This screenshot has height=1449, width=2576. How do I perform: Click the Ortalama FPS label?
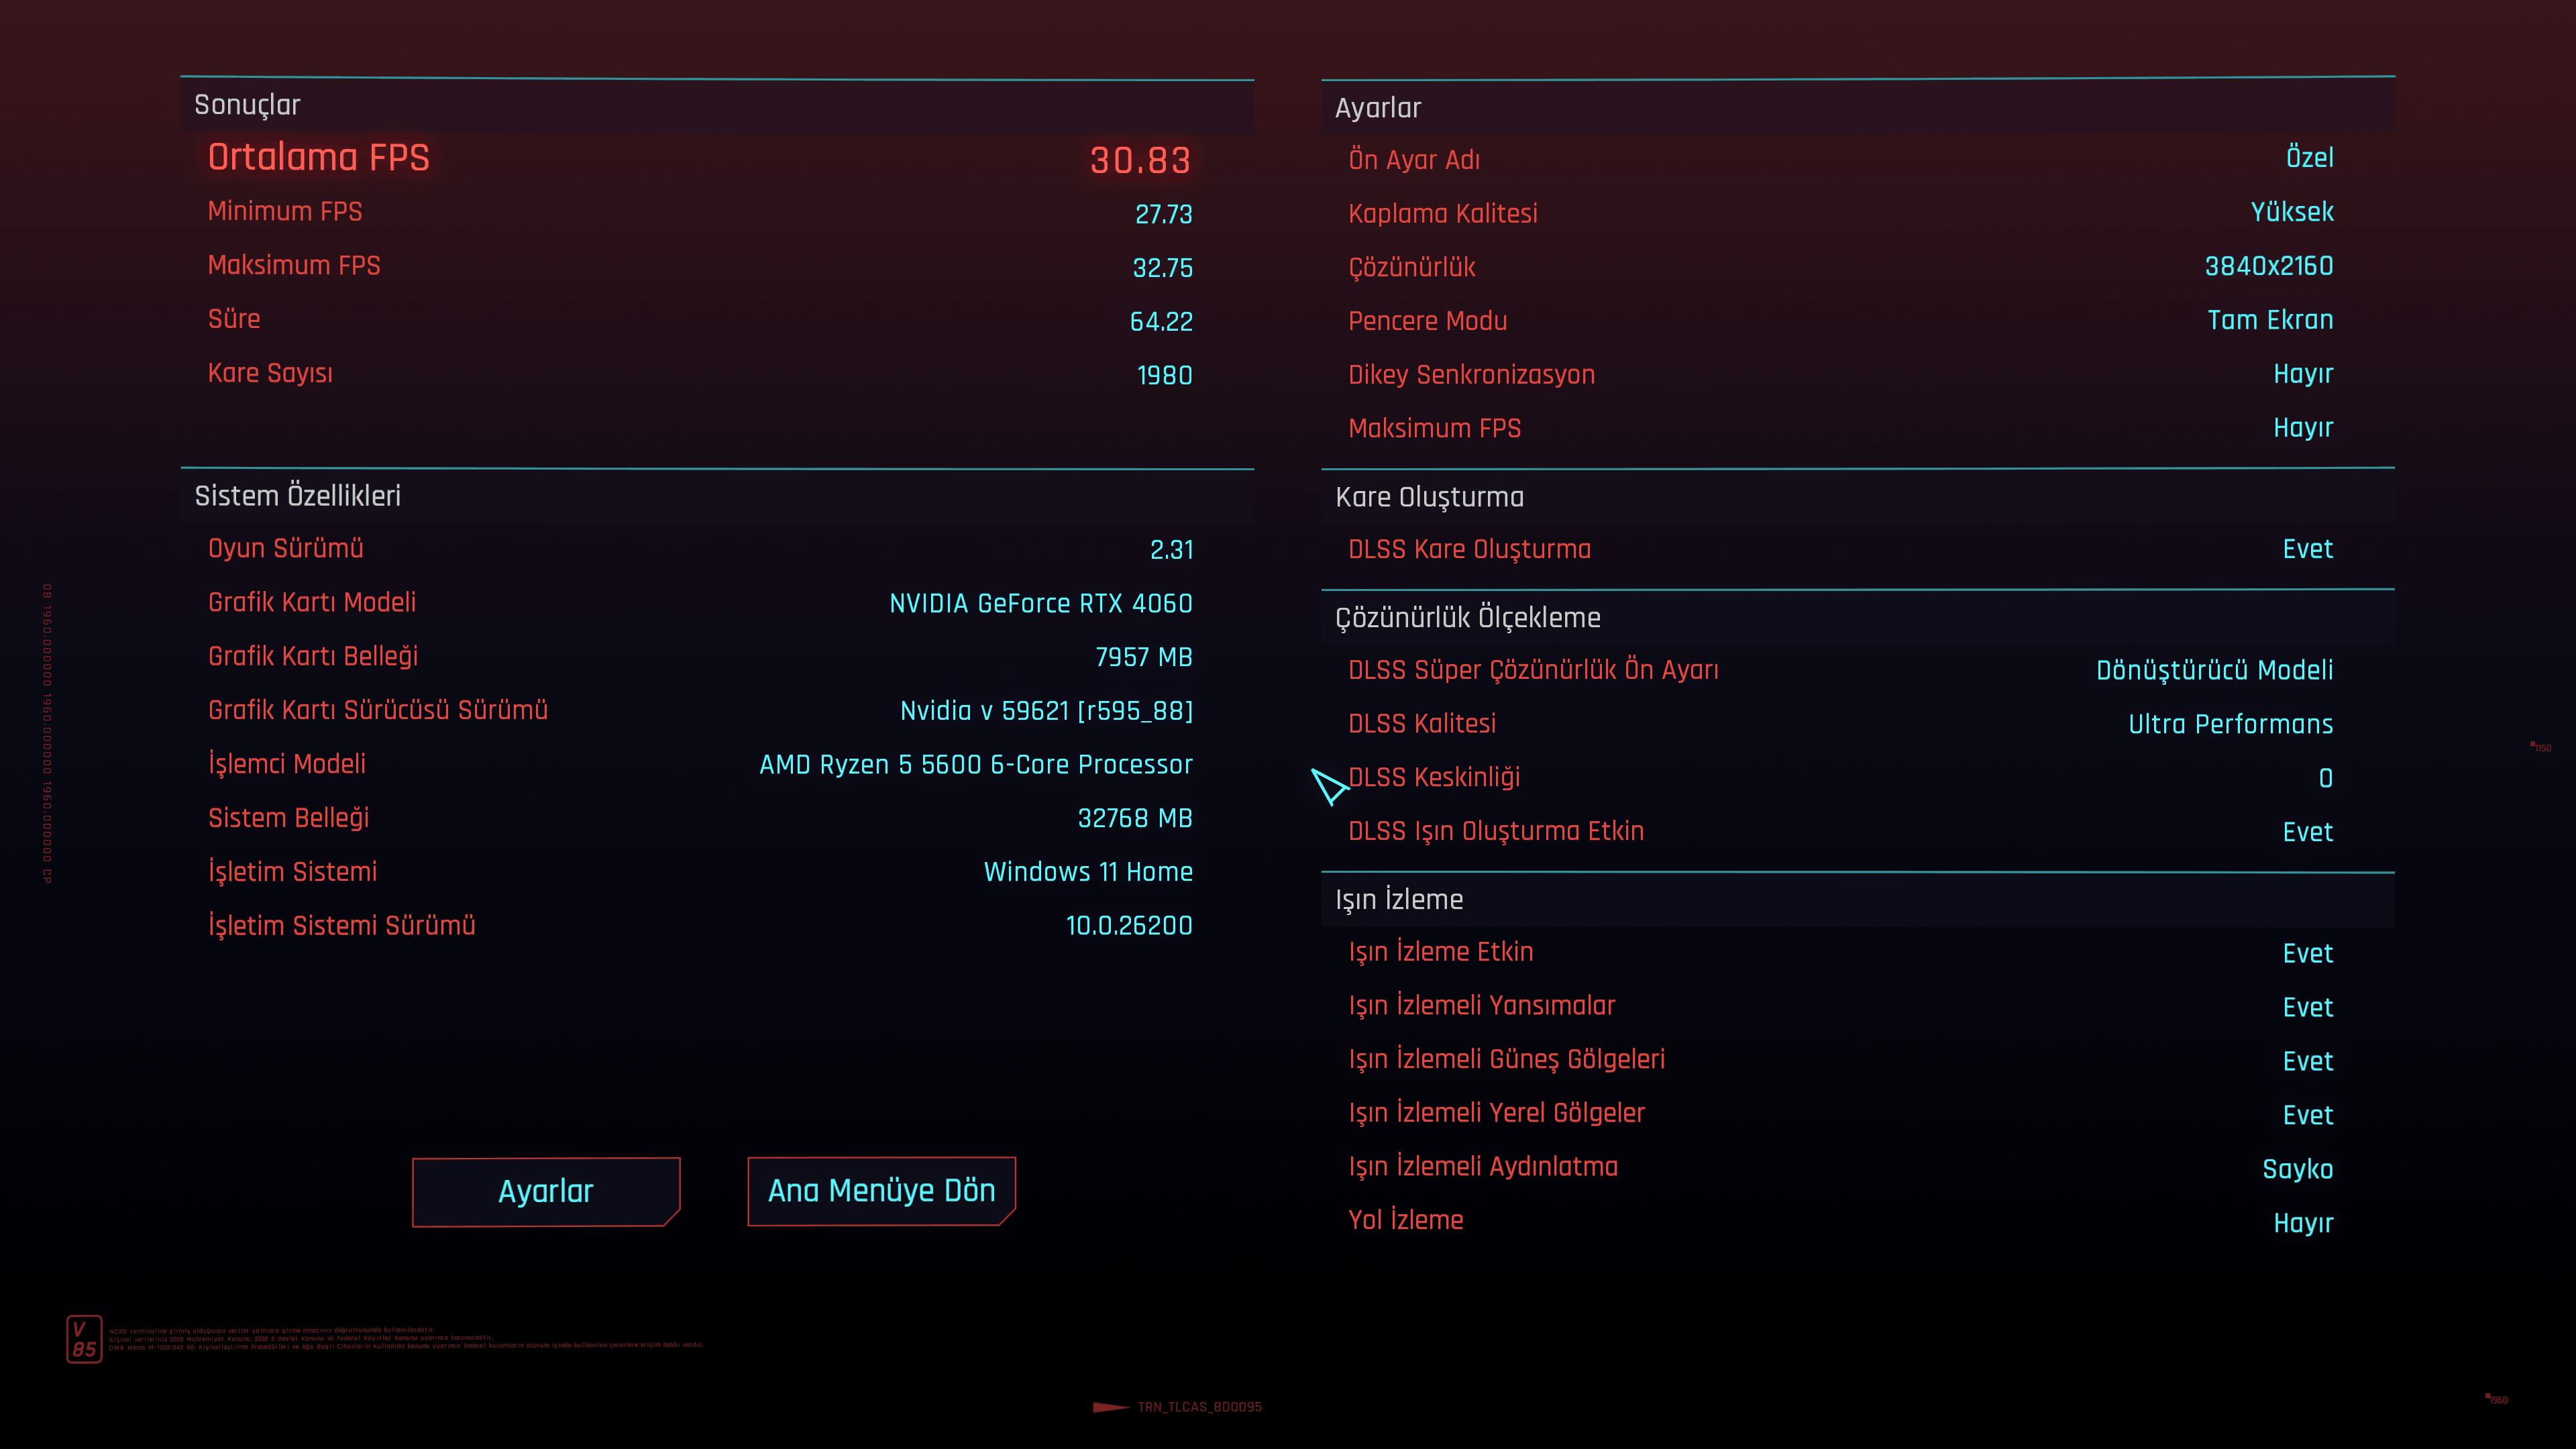318,157
